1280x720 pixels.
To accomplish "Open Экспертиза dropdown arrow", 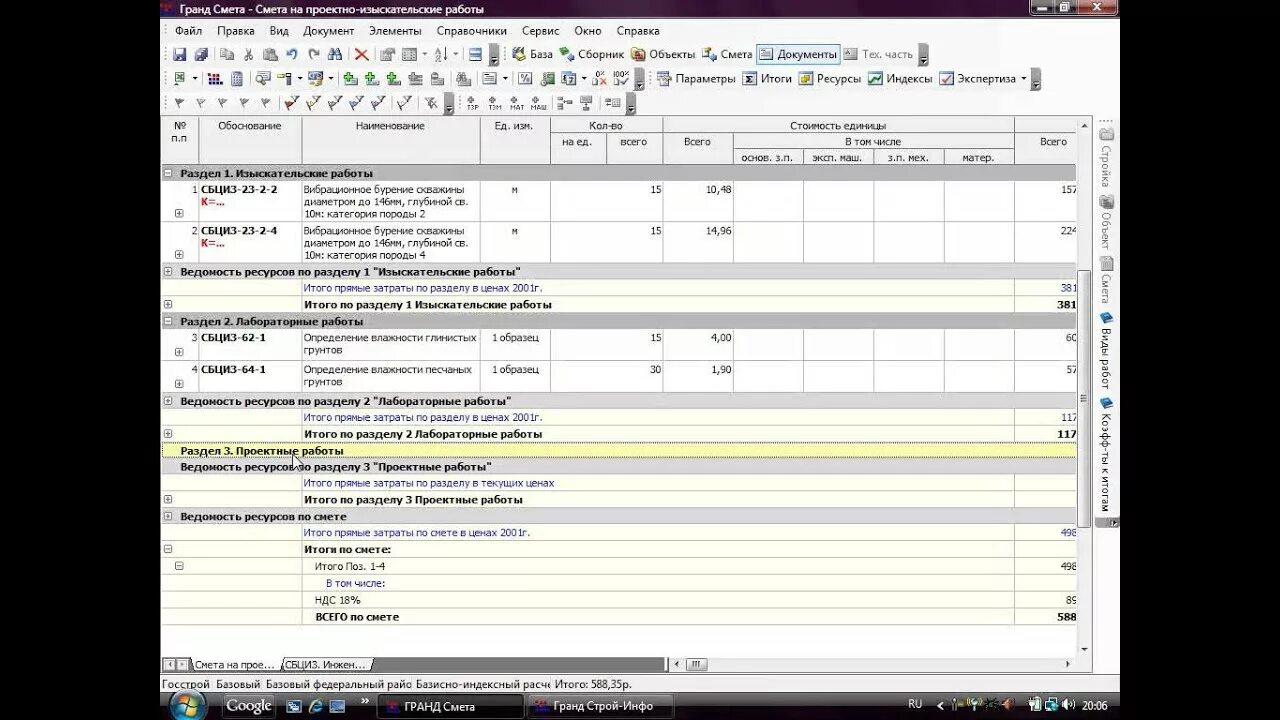I will [1024, 78].
